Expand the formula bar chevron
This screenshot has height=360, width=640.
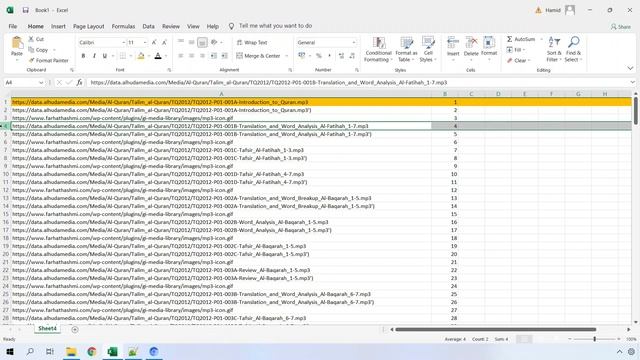point(632,82)
